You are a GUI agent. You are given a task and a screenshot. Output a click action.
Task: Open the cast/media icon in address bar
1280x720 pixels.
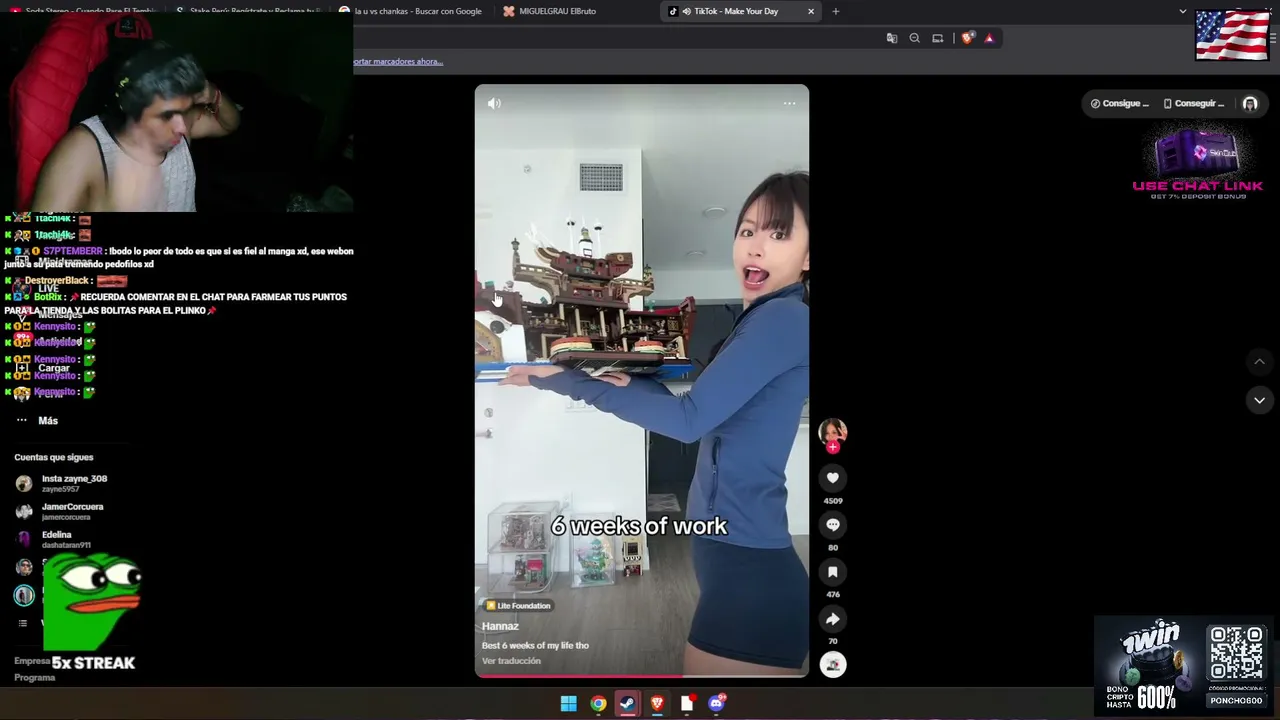click(x=937, y=38)
